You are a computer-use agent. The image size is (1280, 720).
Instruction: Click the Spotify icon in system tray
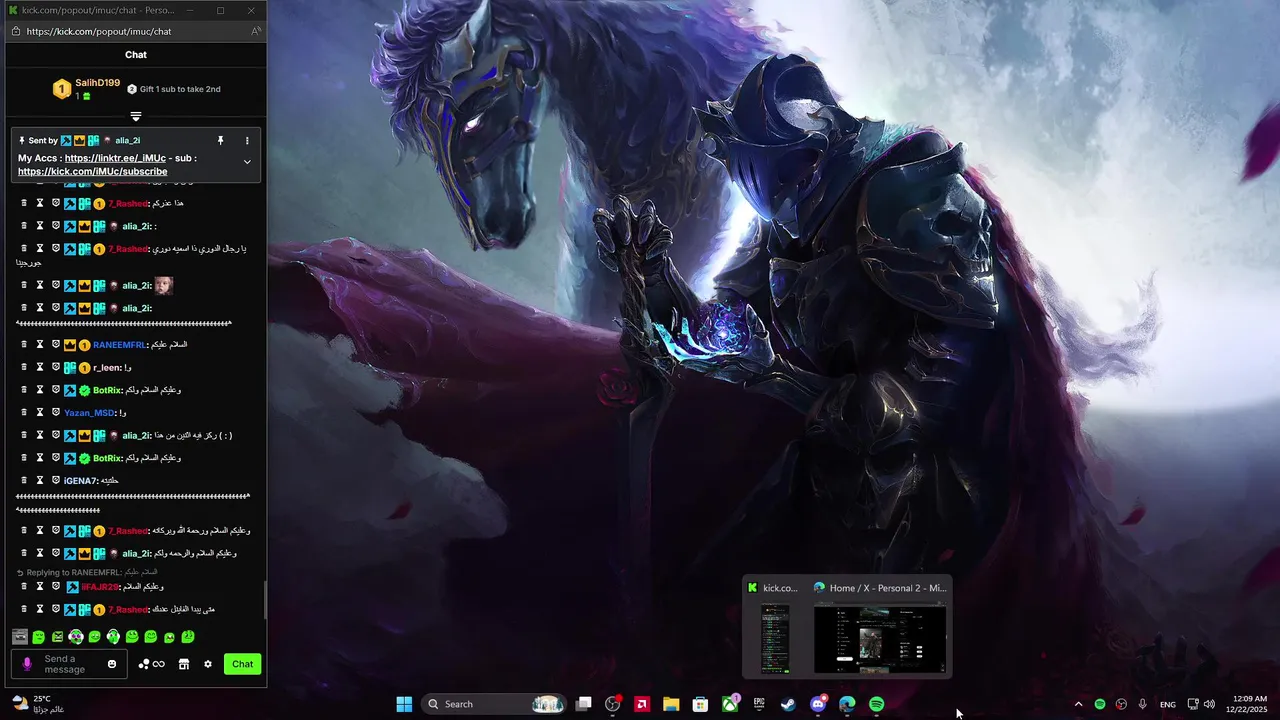pyautogui.click(x=1100, y=704)
